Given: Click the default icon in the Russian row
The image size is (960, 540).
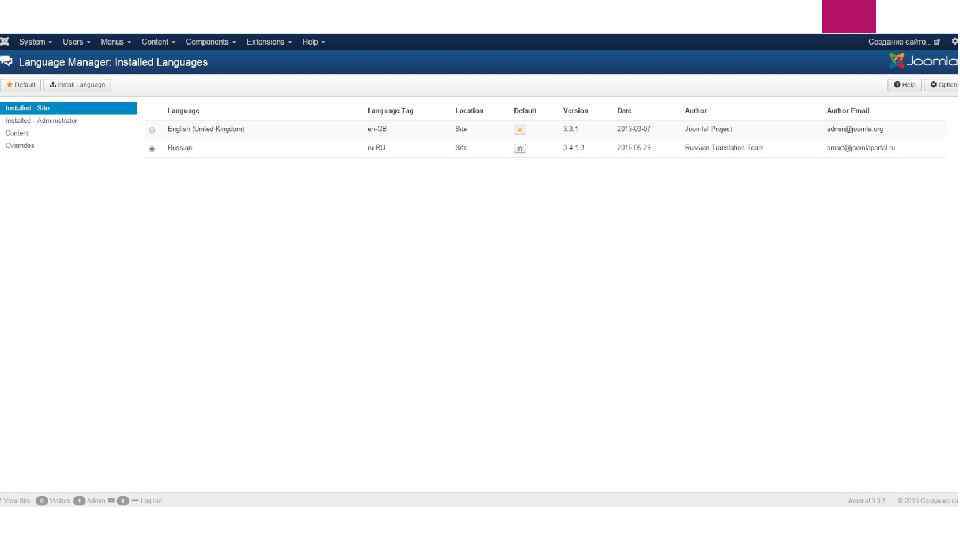Looking at the screenshot, I should (520, 148).
